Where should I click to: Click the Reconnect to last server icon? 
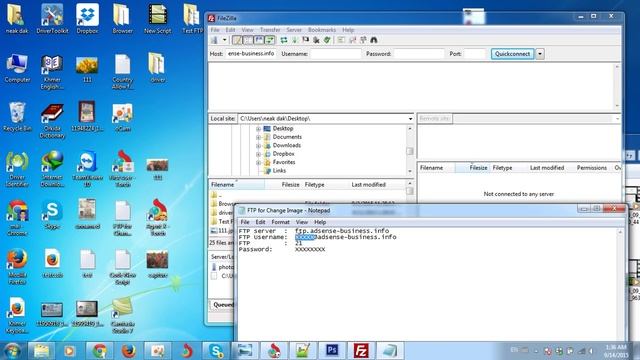[x=327, y=40]
